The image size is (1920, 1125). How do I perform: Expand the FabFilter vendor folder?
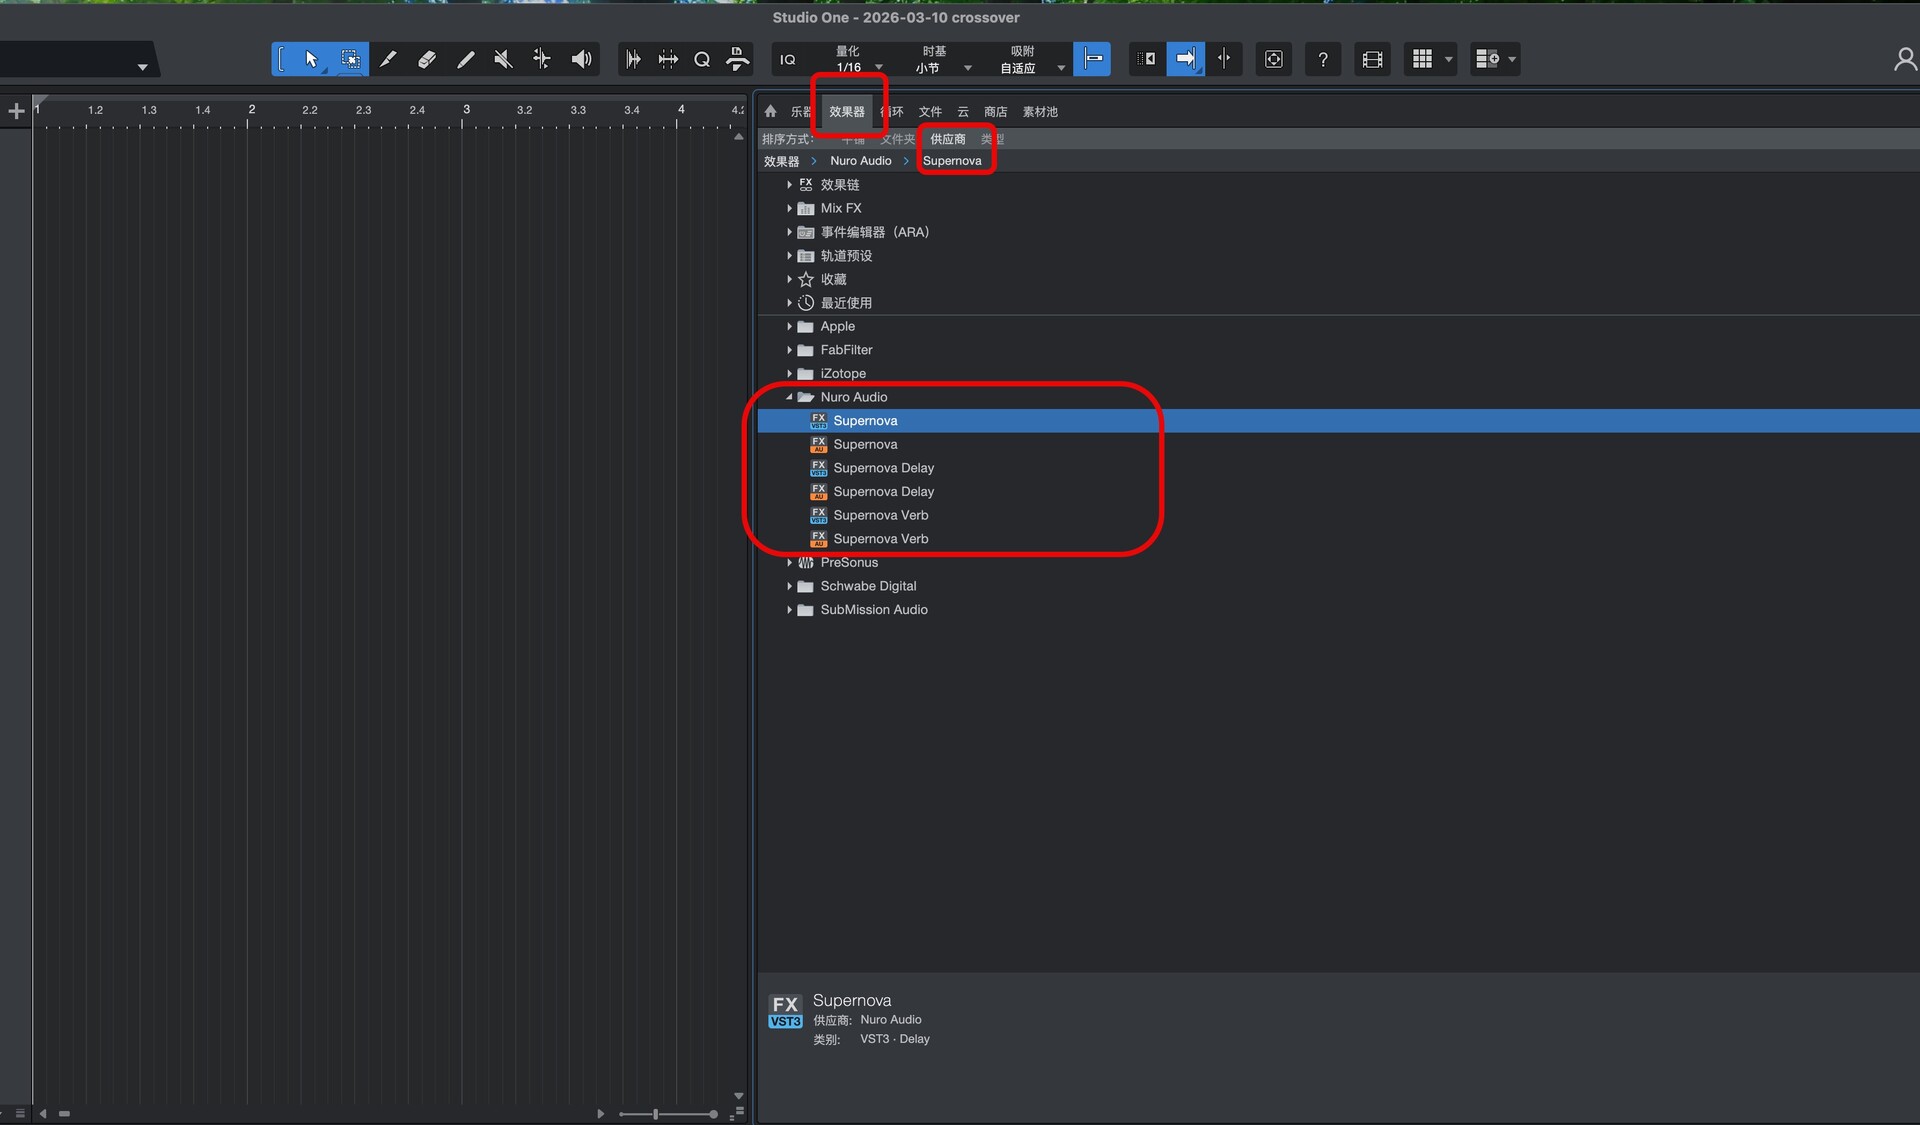pyautogui.click(x=789, y=350)
